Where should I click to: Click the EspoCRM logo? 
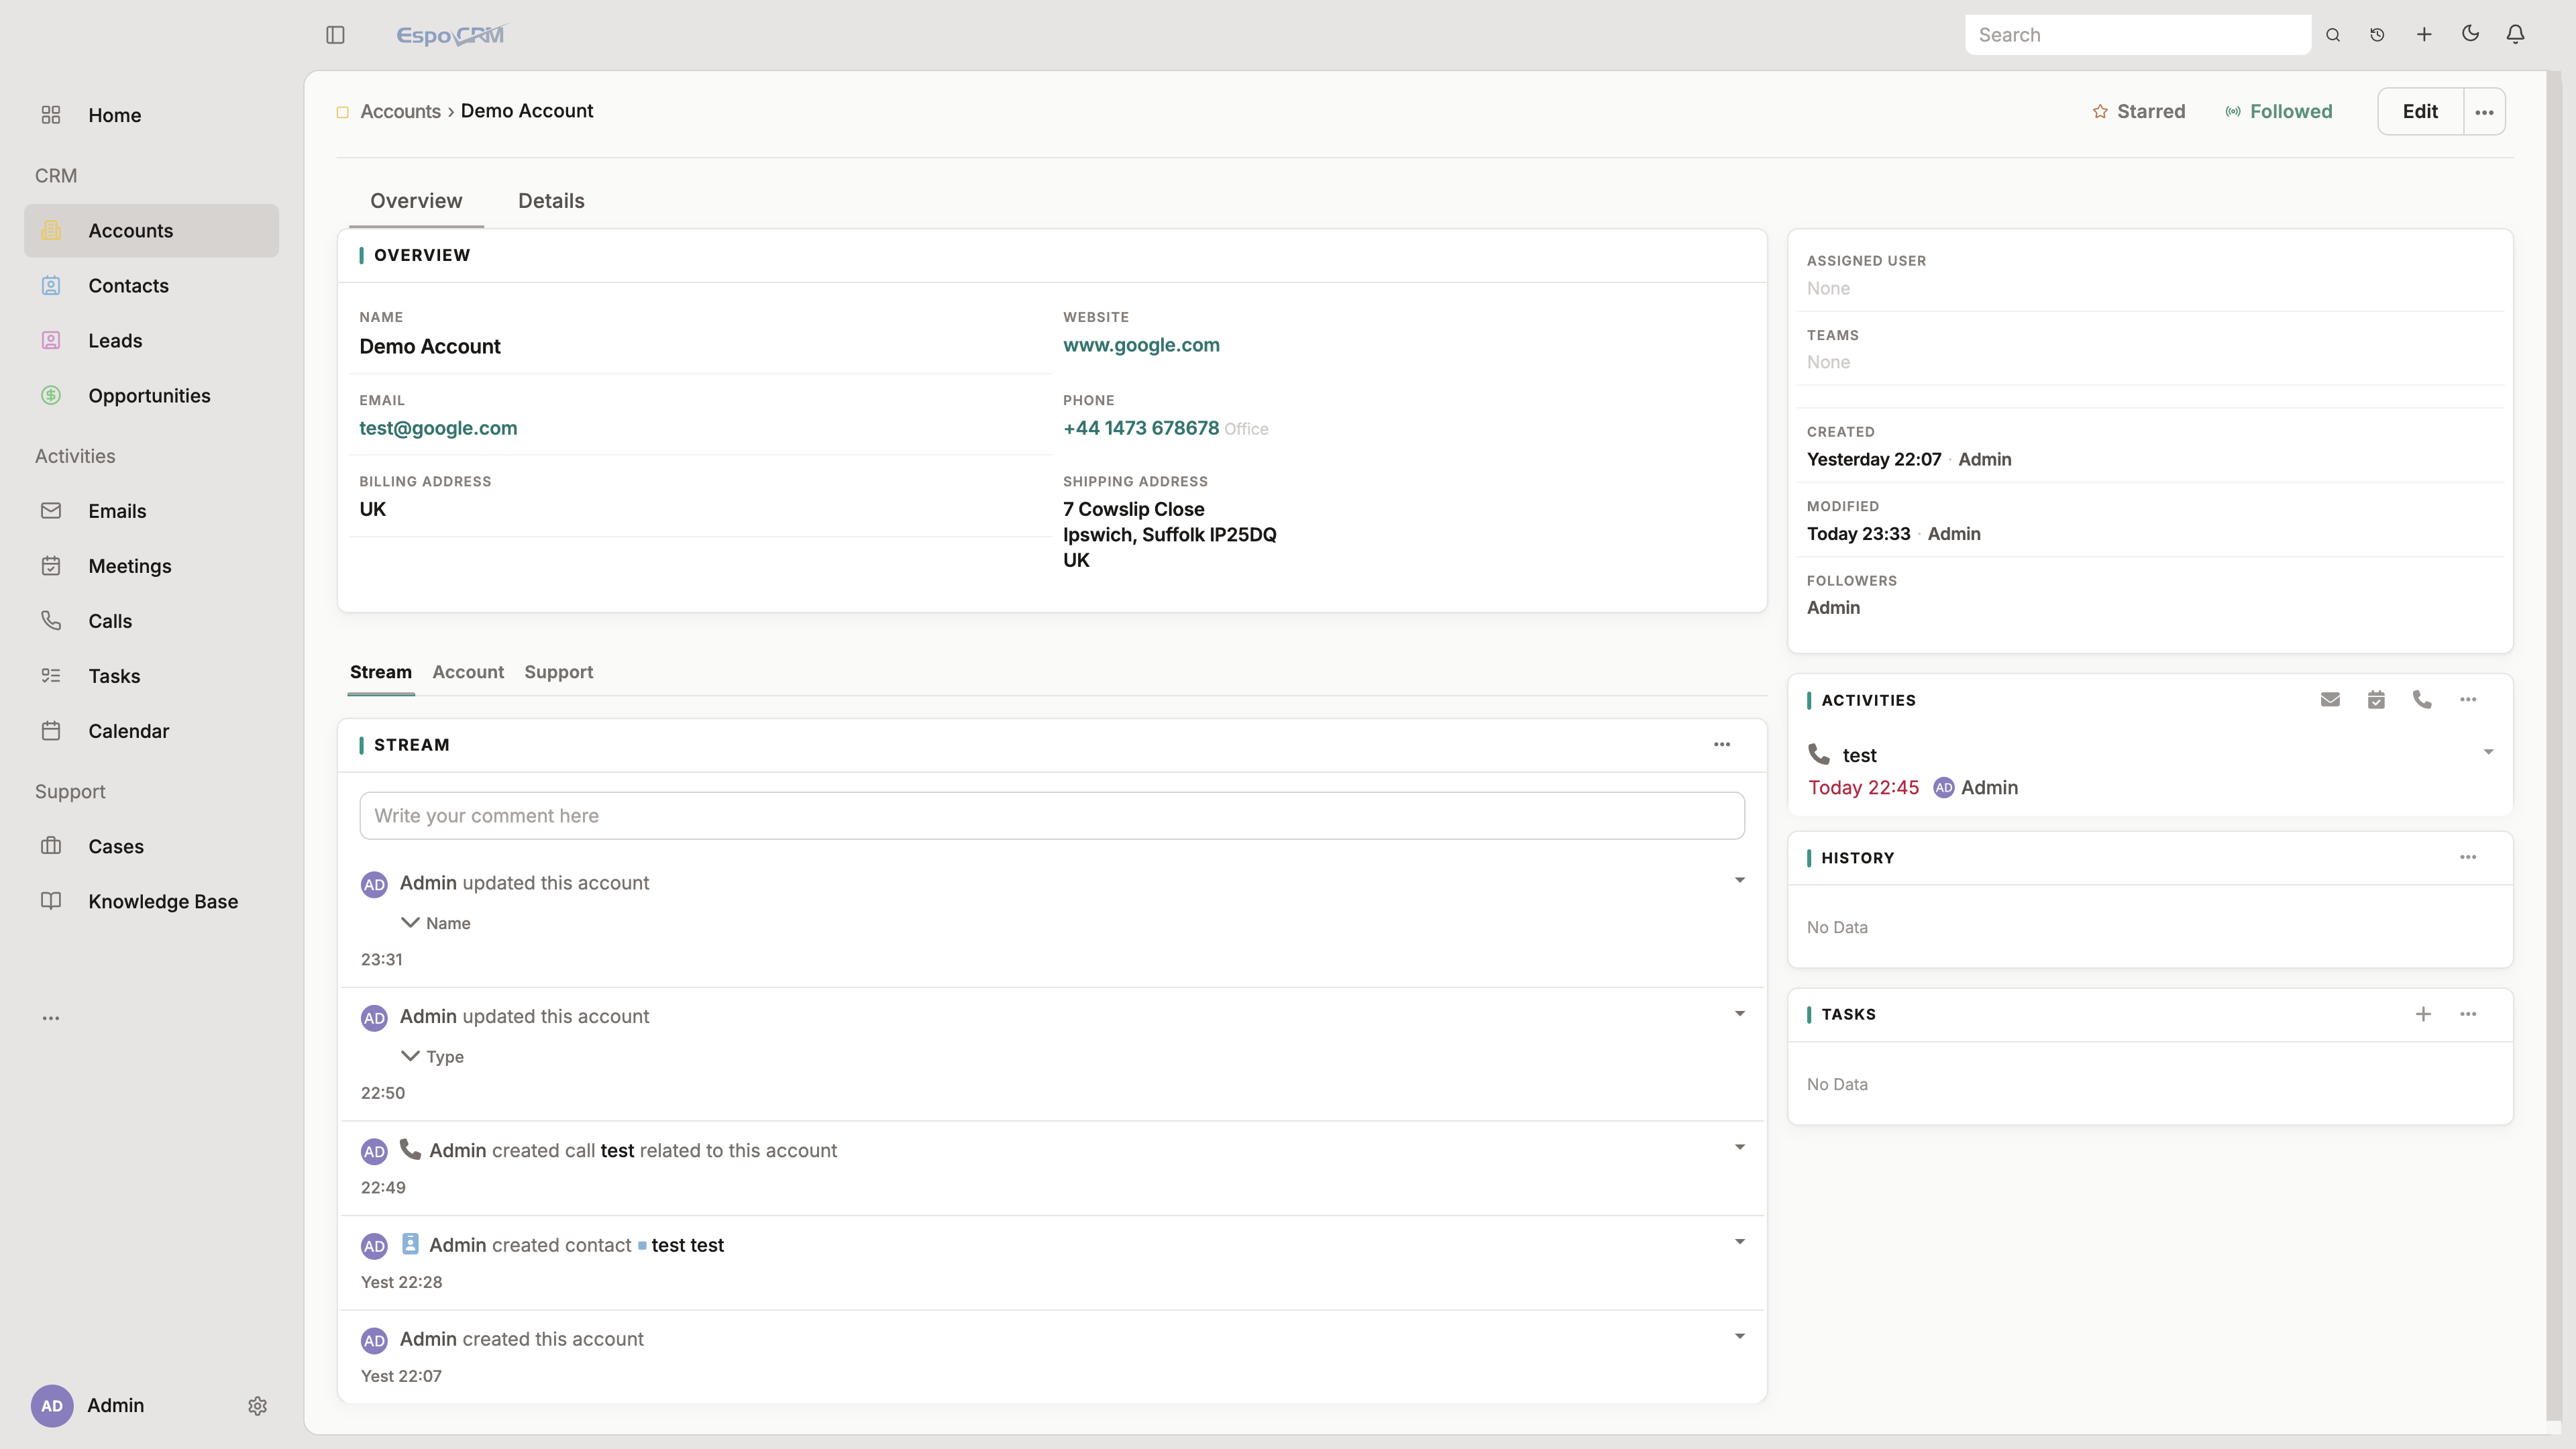point(452,35)
